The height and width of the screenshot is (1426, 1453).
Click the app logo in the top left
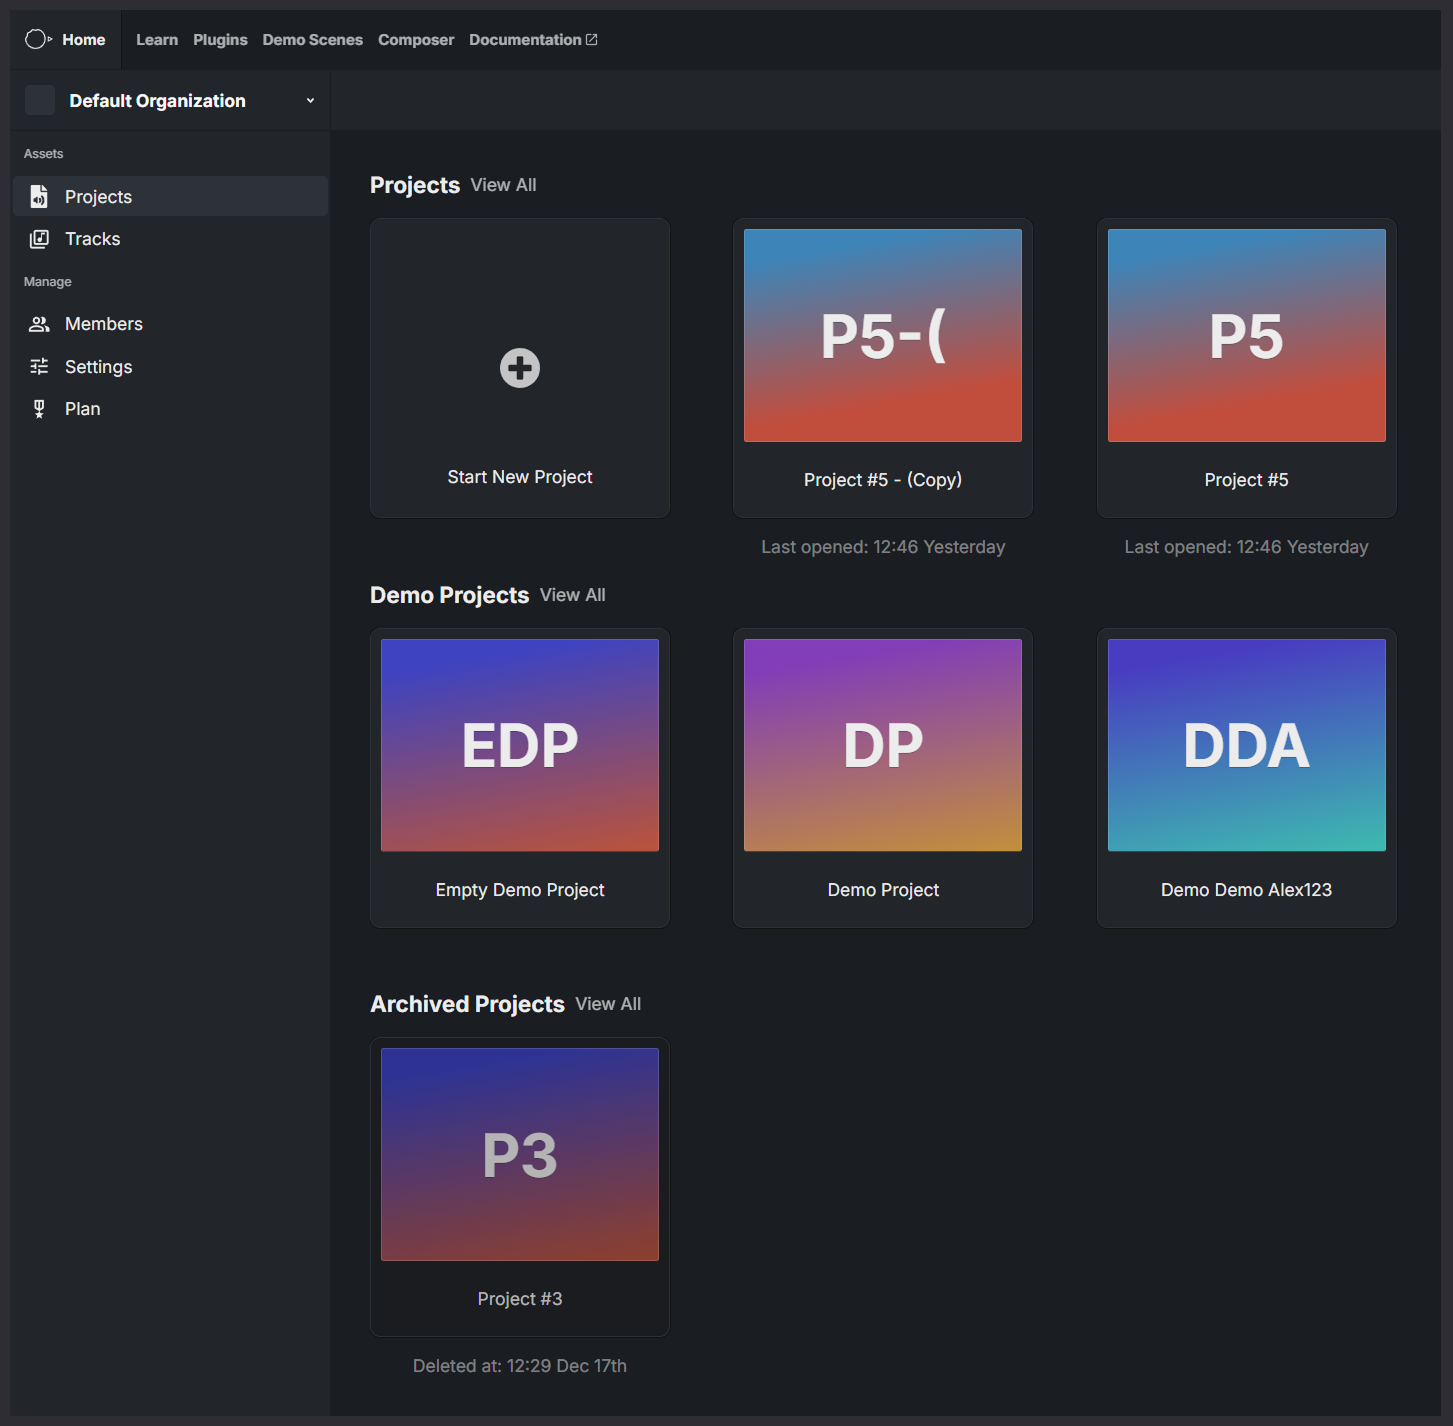pyautogui.click(x=37, y=38)
